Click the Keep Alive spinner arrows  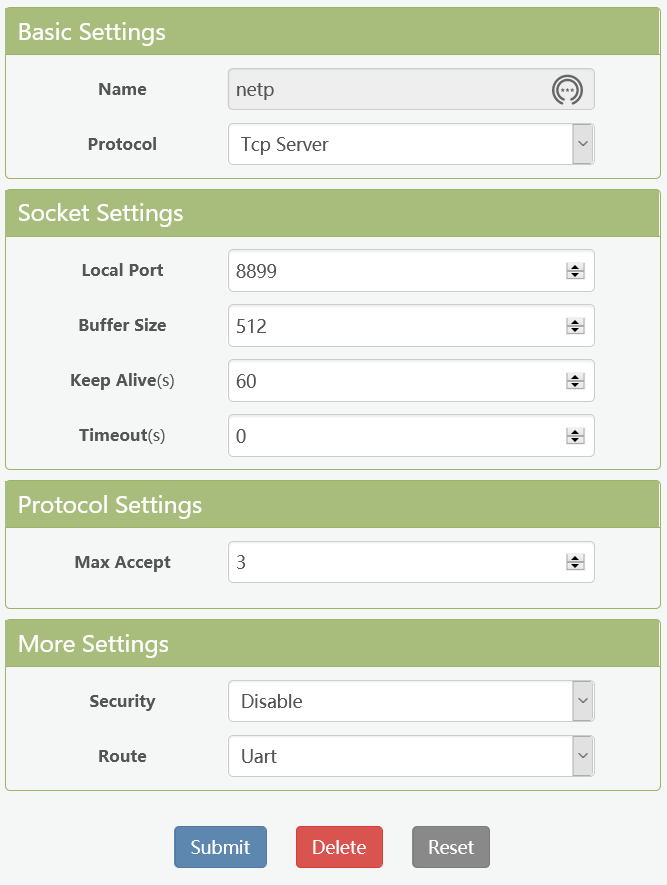pyautogui.click(x=575, y=381)
